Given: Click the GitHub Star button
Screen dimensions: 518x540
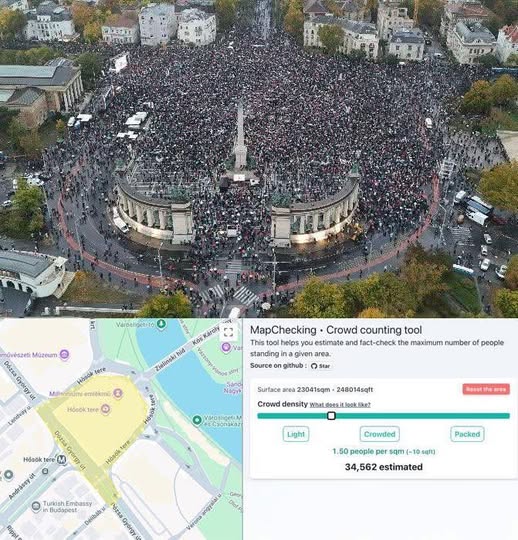Looking at the screenshot, I should pyautogui.click(x=320, y=366).
